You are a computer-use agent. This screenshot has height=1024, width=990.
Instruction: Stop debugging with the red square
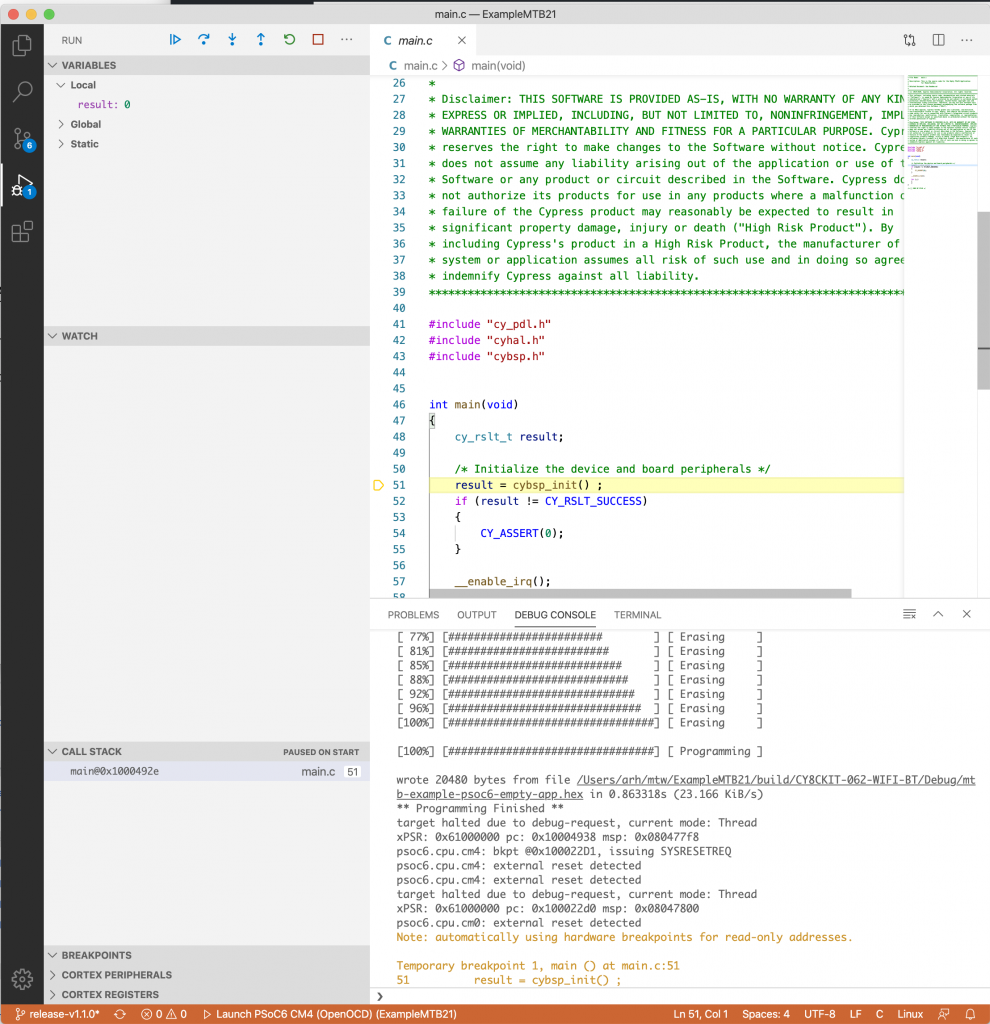click(318, 40)
